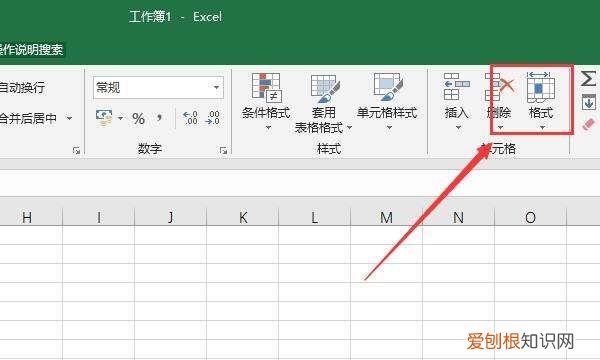Select column N header
Viewport: 600px width, 360px height.
point(458,217)
